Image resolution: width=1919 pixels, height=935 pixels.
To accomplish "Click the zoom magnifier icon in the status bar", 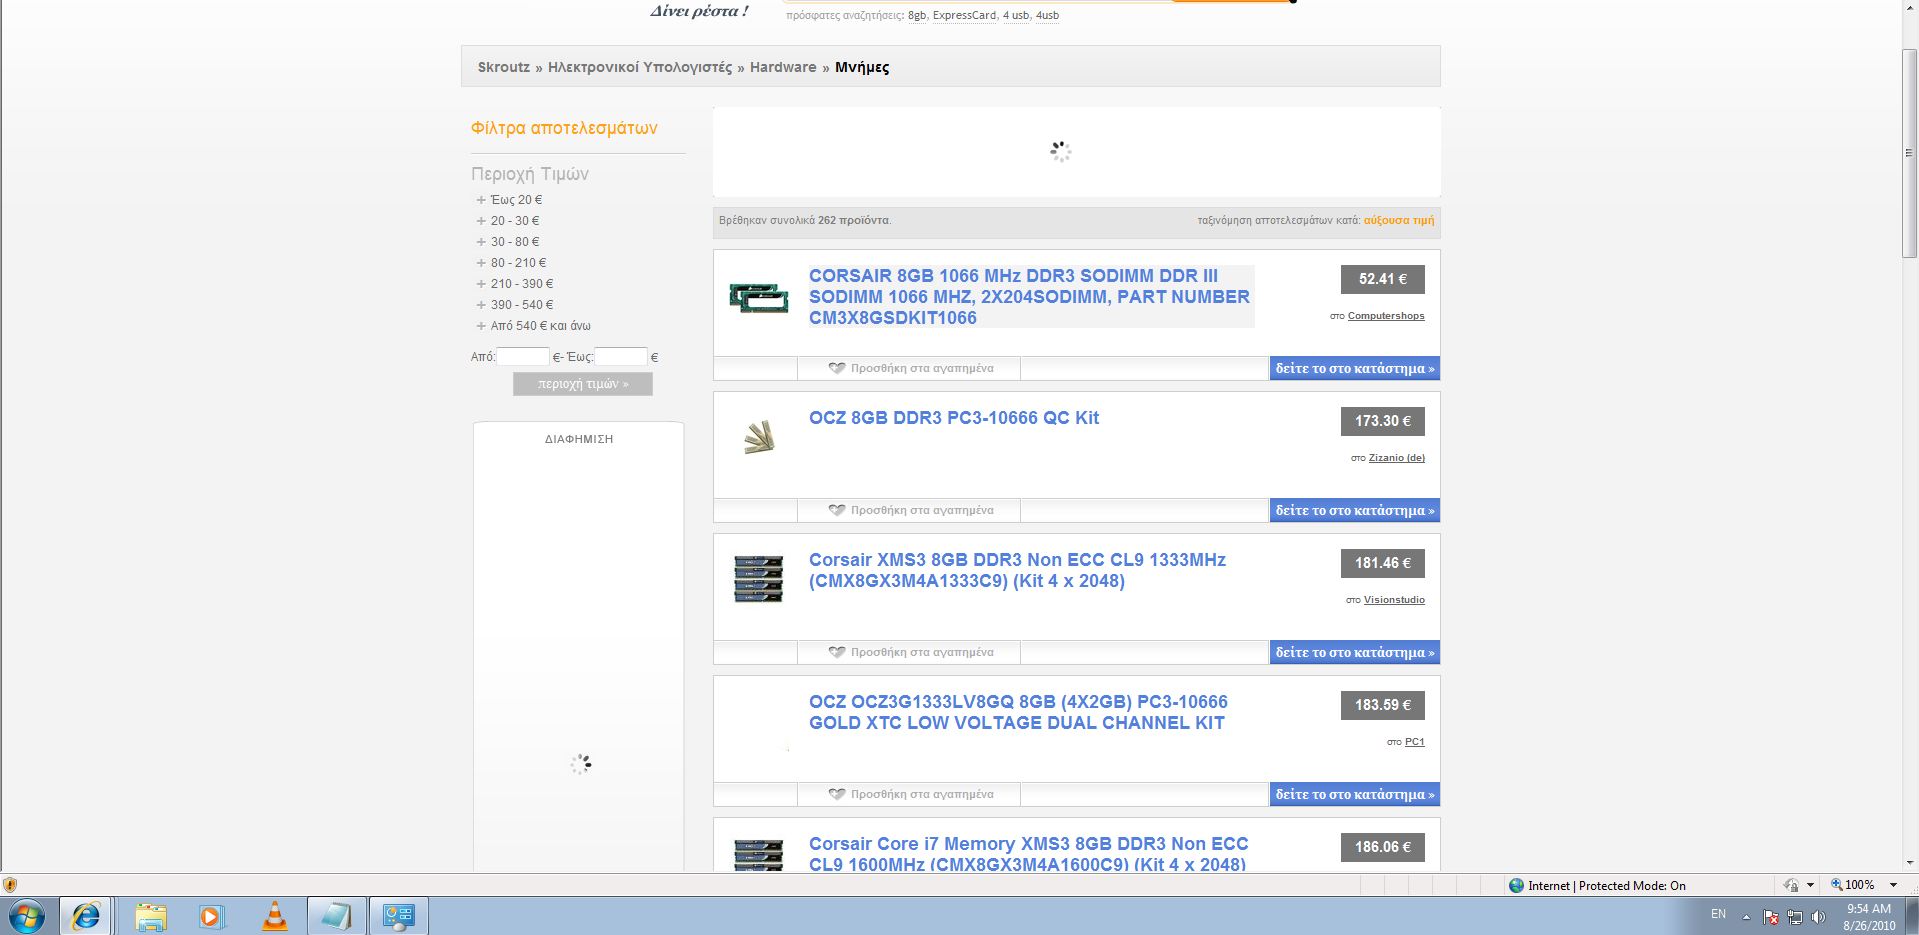I will point(1836,885).
